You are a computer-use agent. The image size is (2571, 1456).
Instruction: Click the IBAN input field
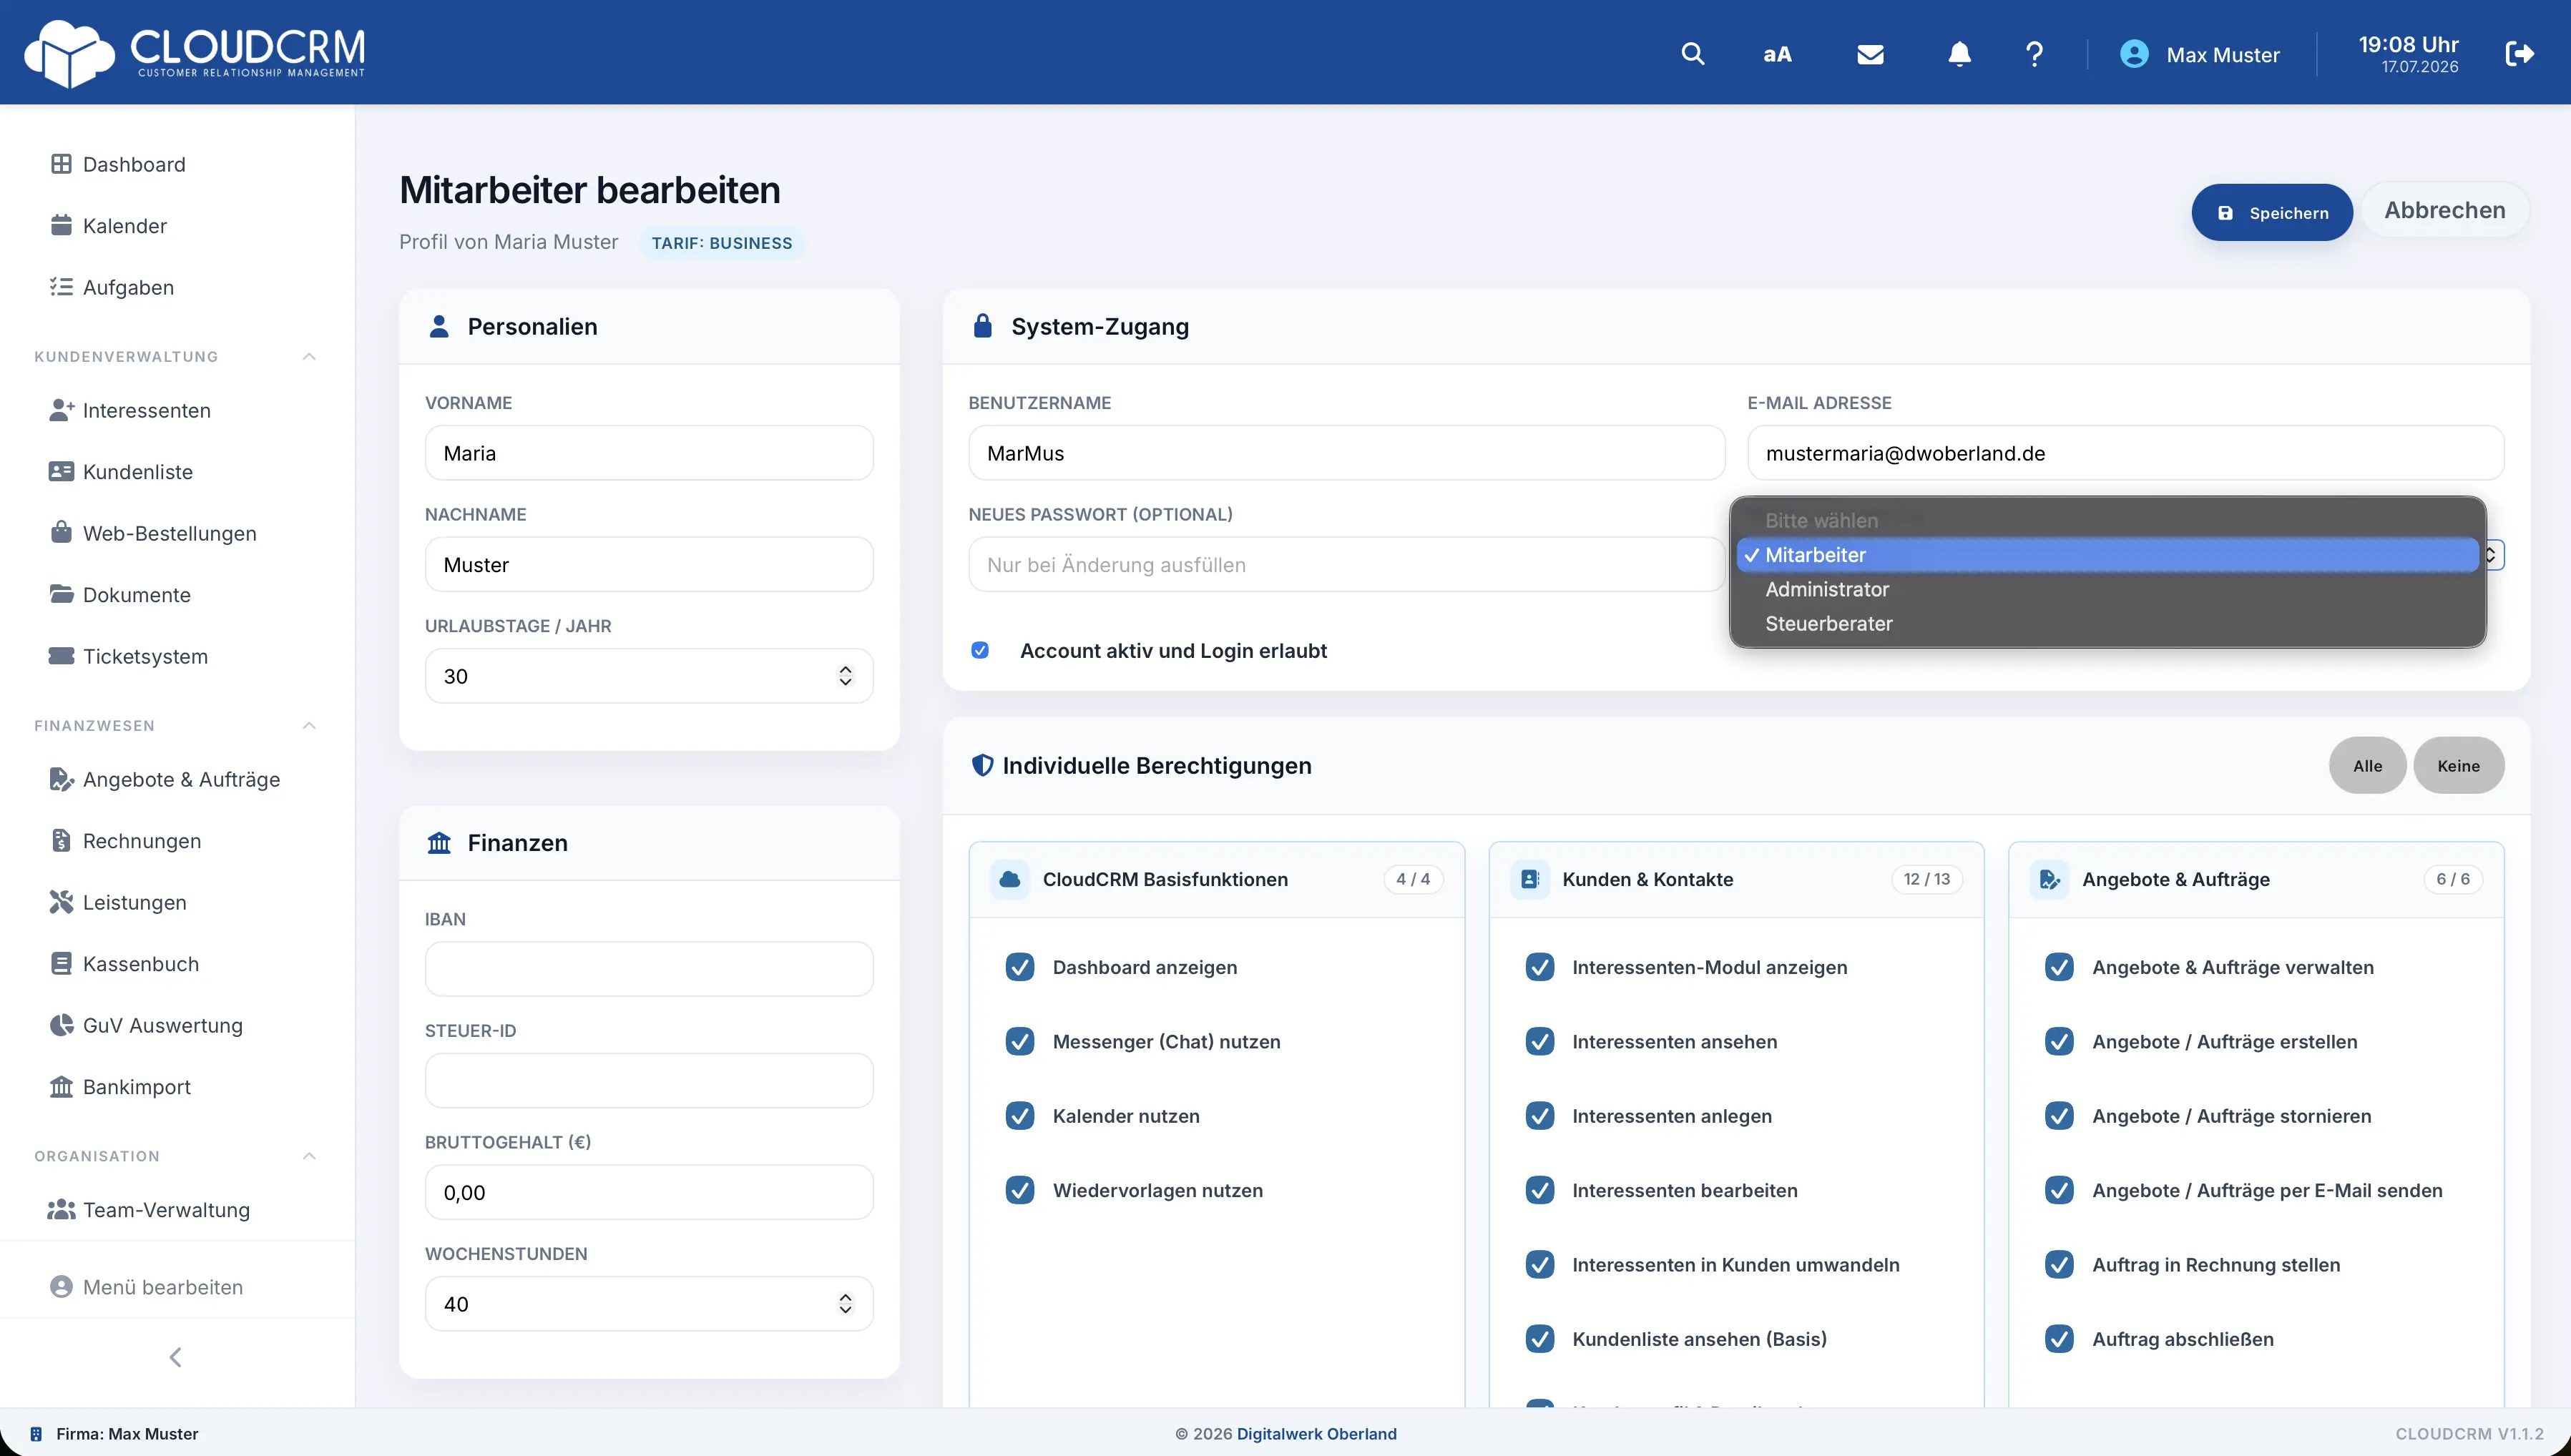[x=649, y=969]
